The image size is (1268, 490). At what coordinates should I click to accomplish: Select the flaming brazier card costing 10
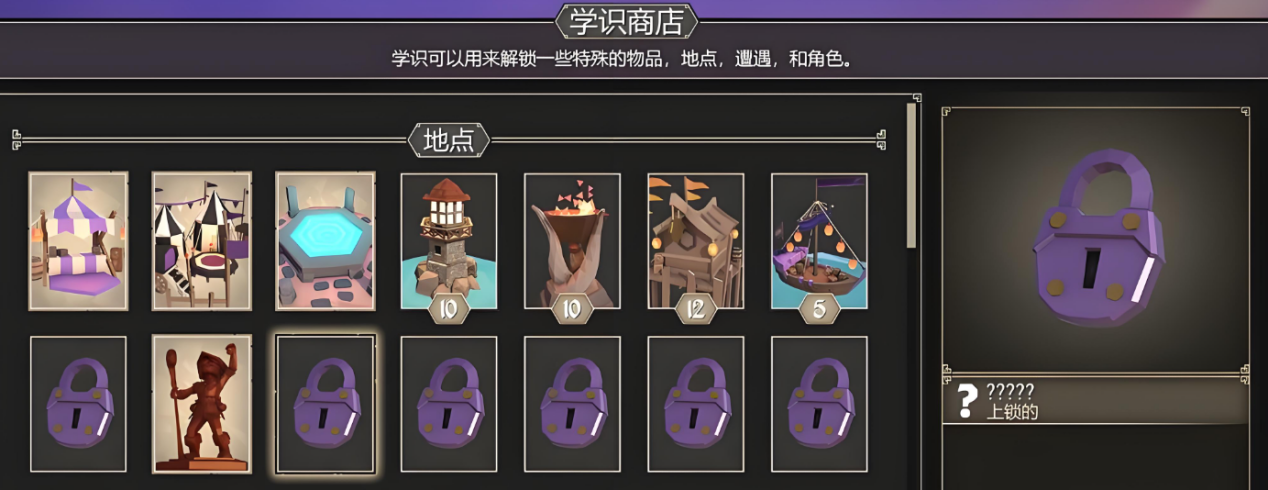(572, 241)
